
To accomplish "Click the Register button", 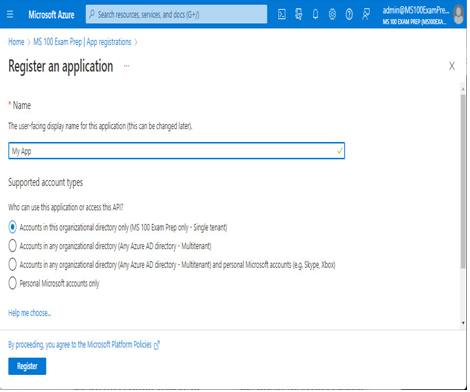I will pyautogui.click(x=27, y=366).
